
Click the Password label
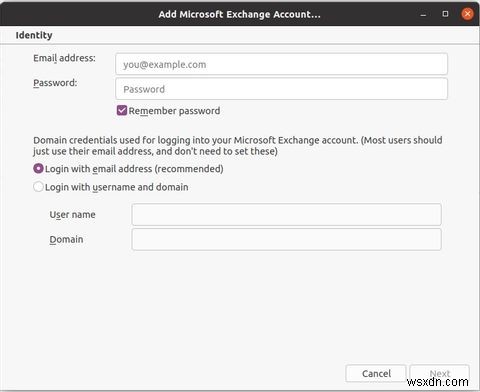click(x=55, y=83)
